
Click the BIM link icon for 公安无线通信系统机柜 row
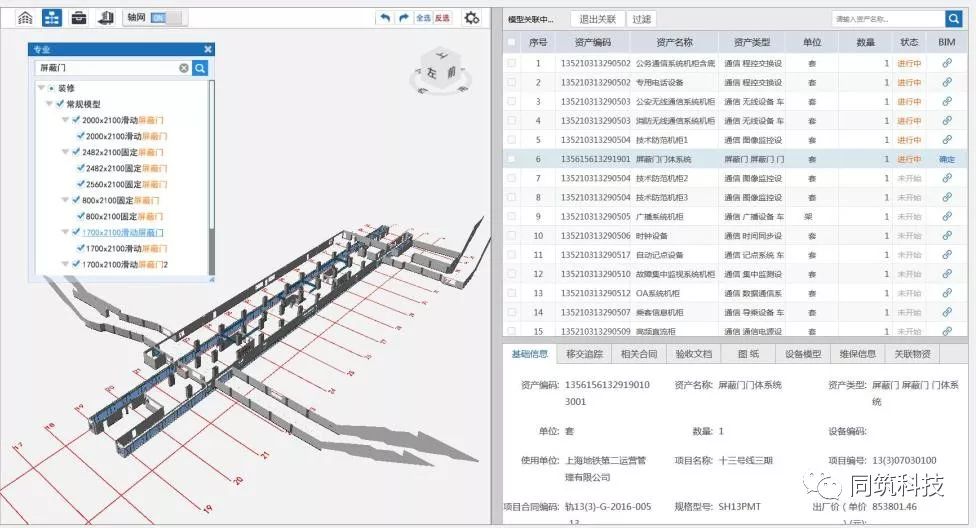pos(947,101)
